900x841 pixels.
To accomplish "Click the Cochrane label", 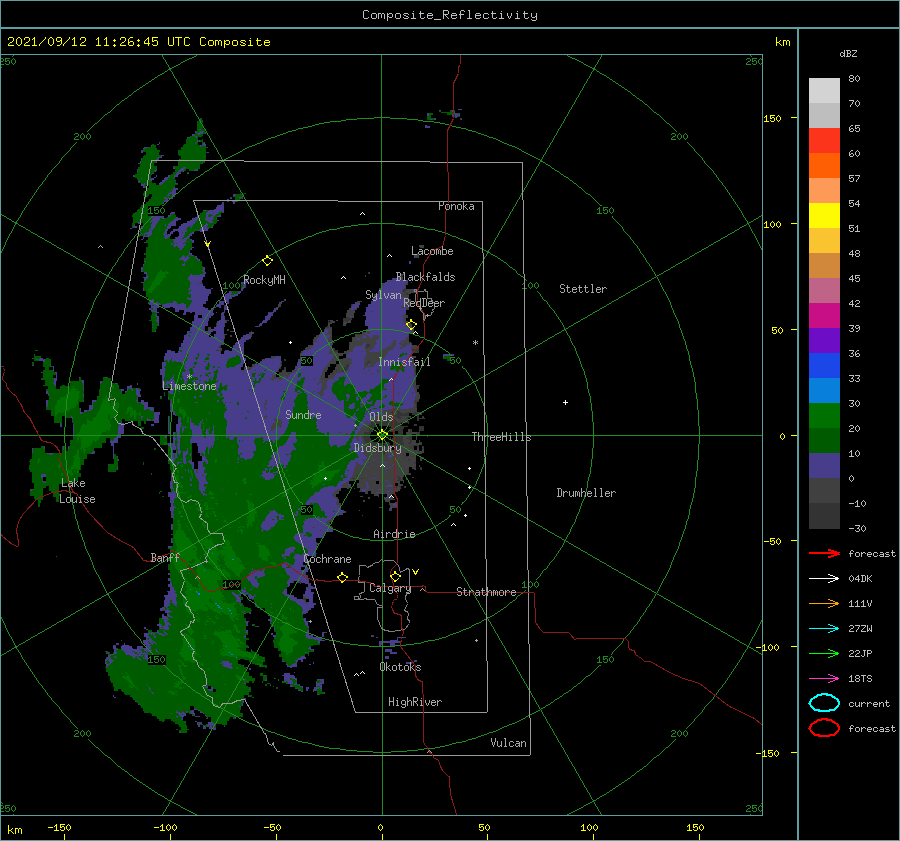I will tap(327, 559).
